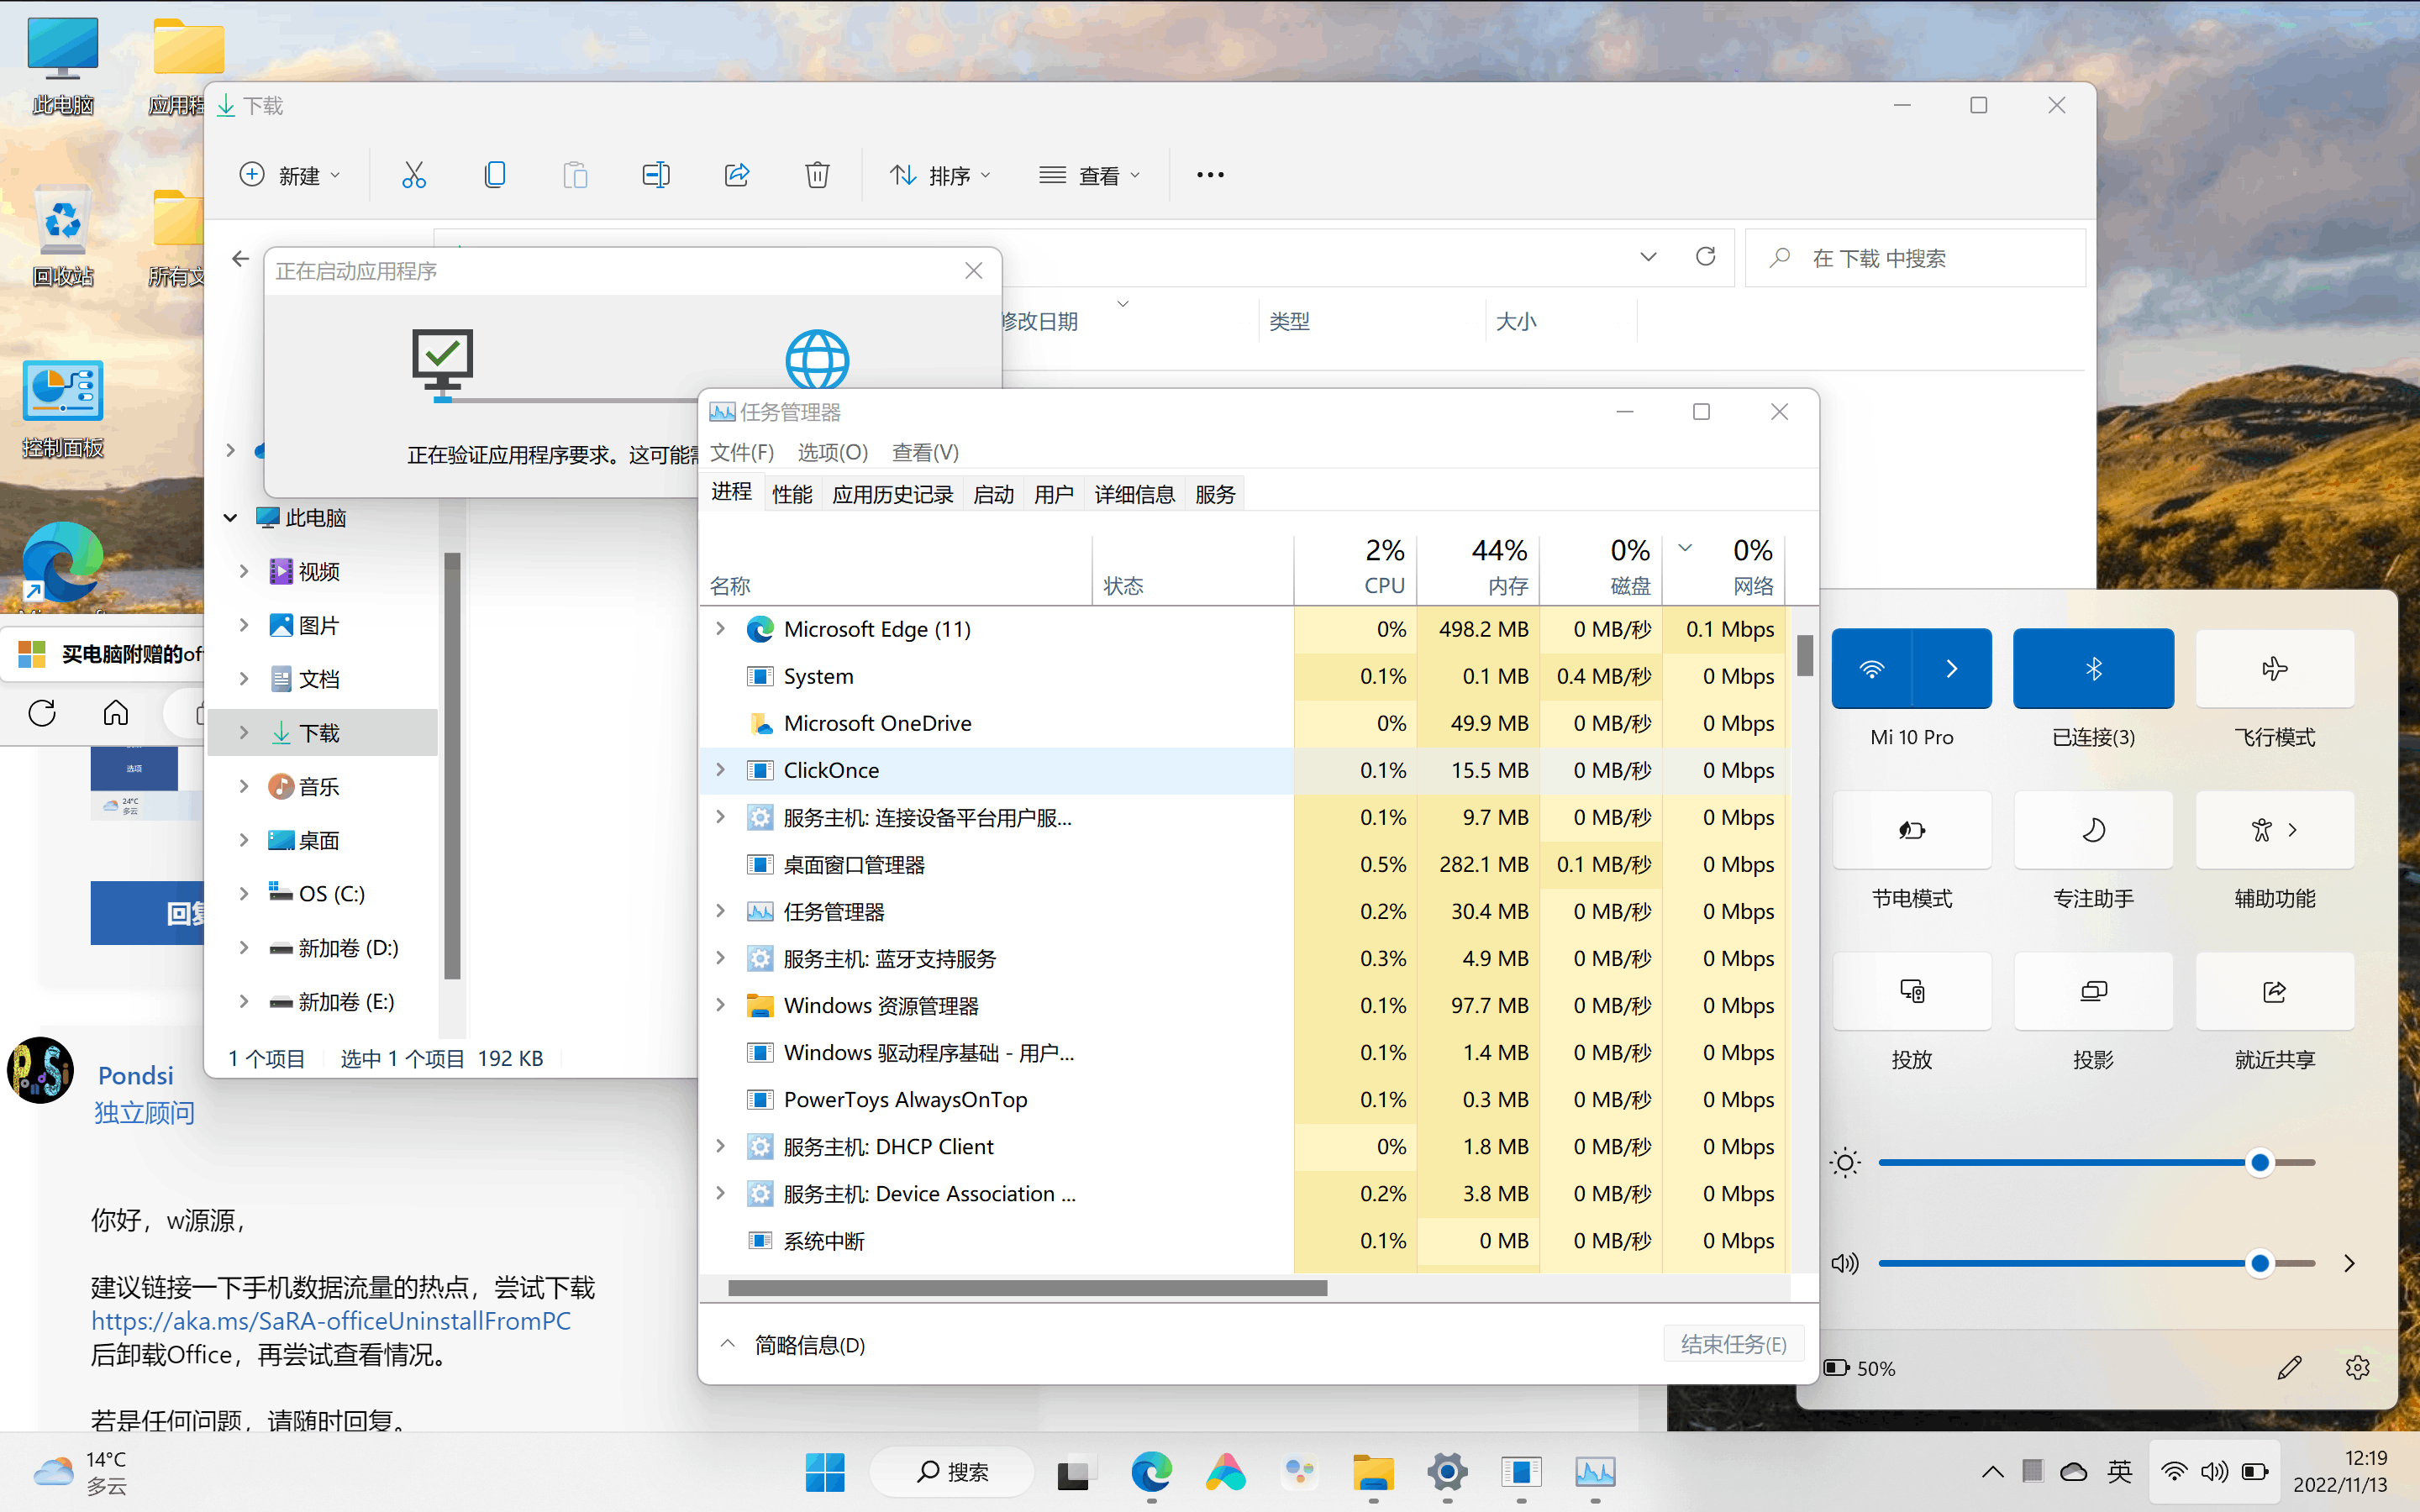
Task: Click the taskbar 搜索 search button
Action: point(951,1472)
